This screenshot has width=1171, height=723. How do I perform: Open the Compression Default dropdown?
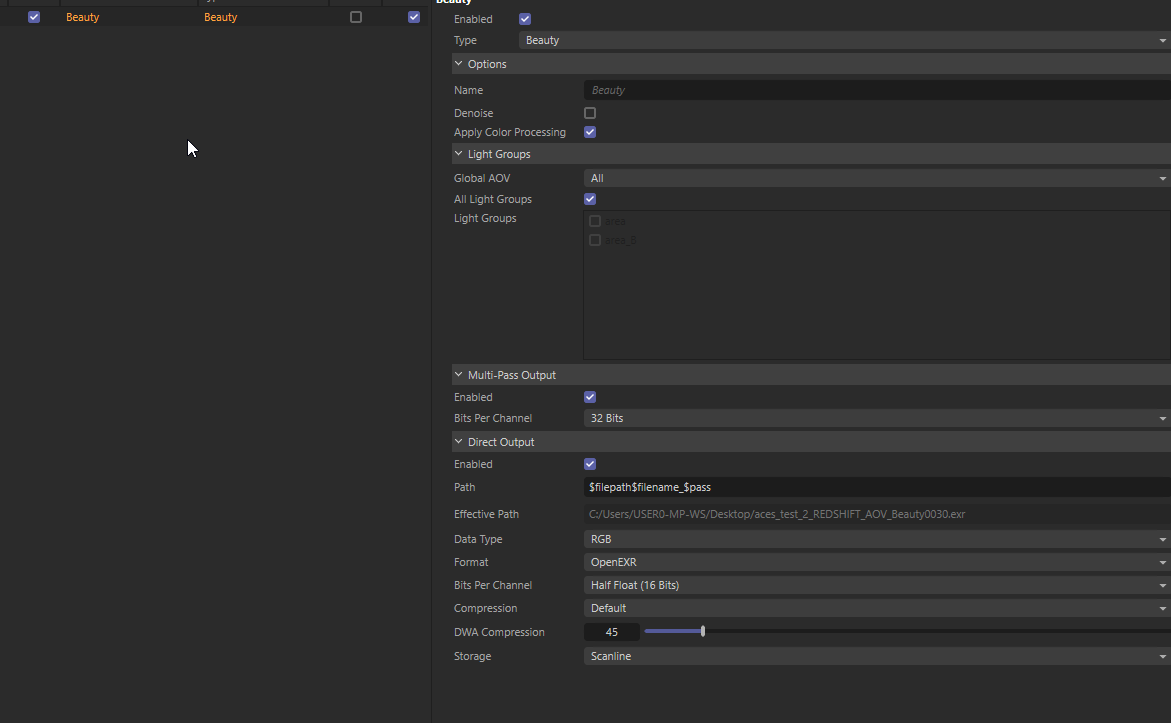[x=877, y=608]
